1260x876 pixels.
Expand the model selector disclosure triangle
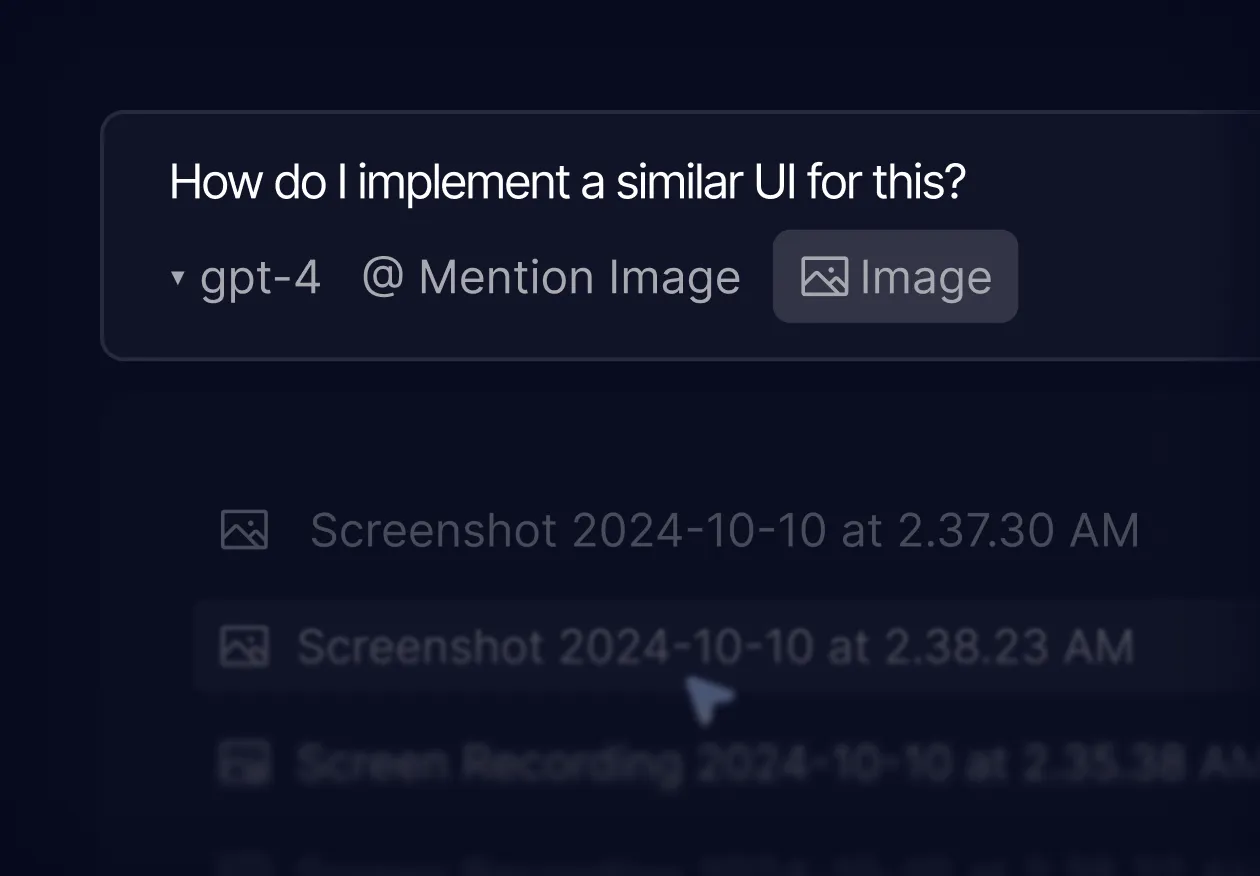click(x=176, y=278)
